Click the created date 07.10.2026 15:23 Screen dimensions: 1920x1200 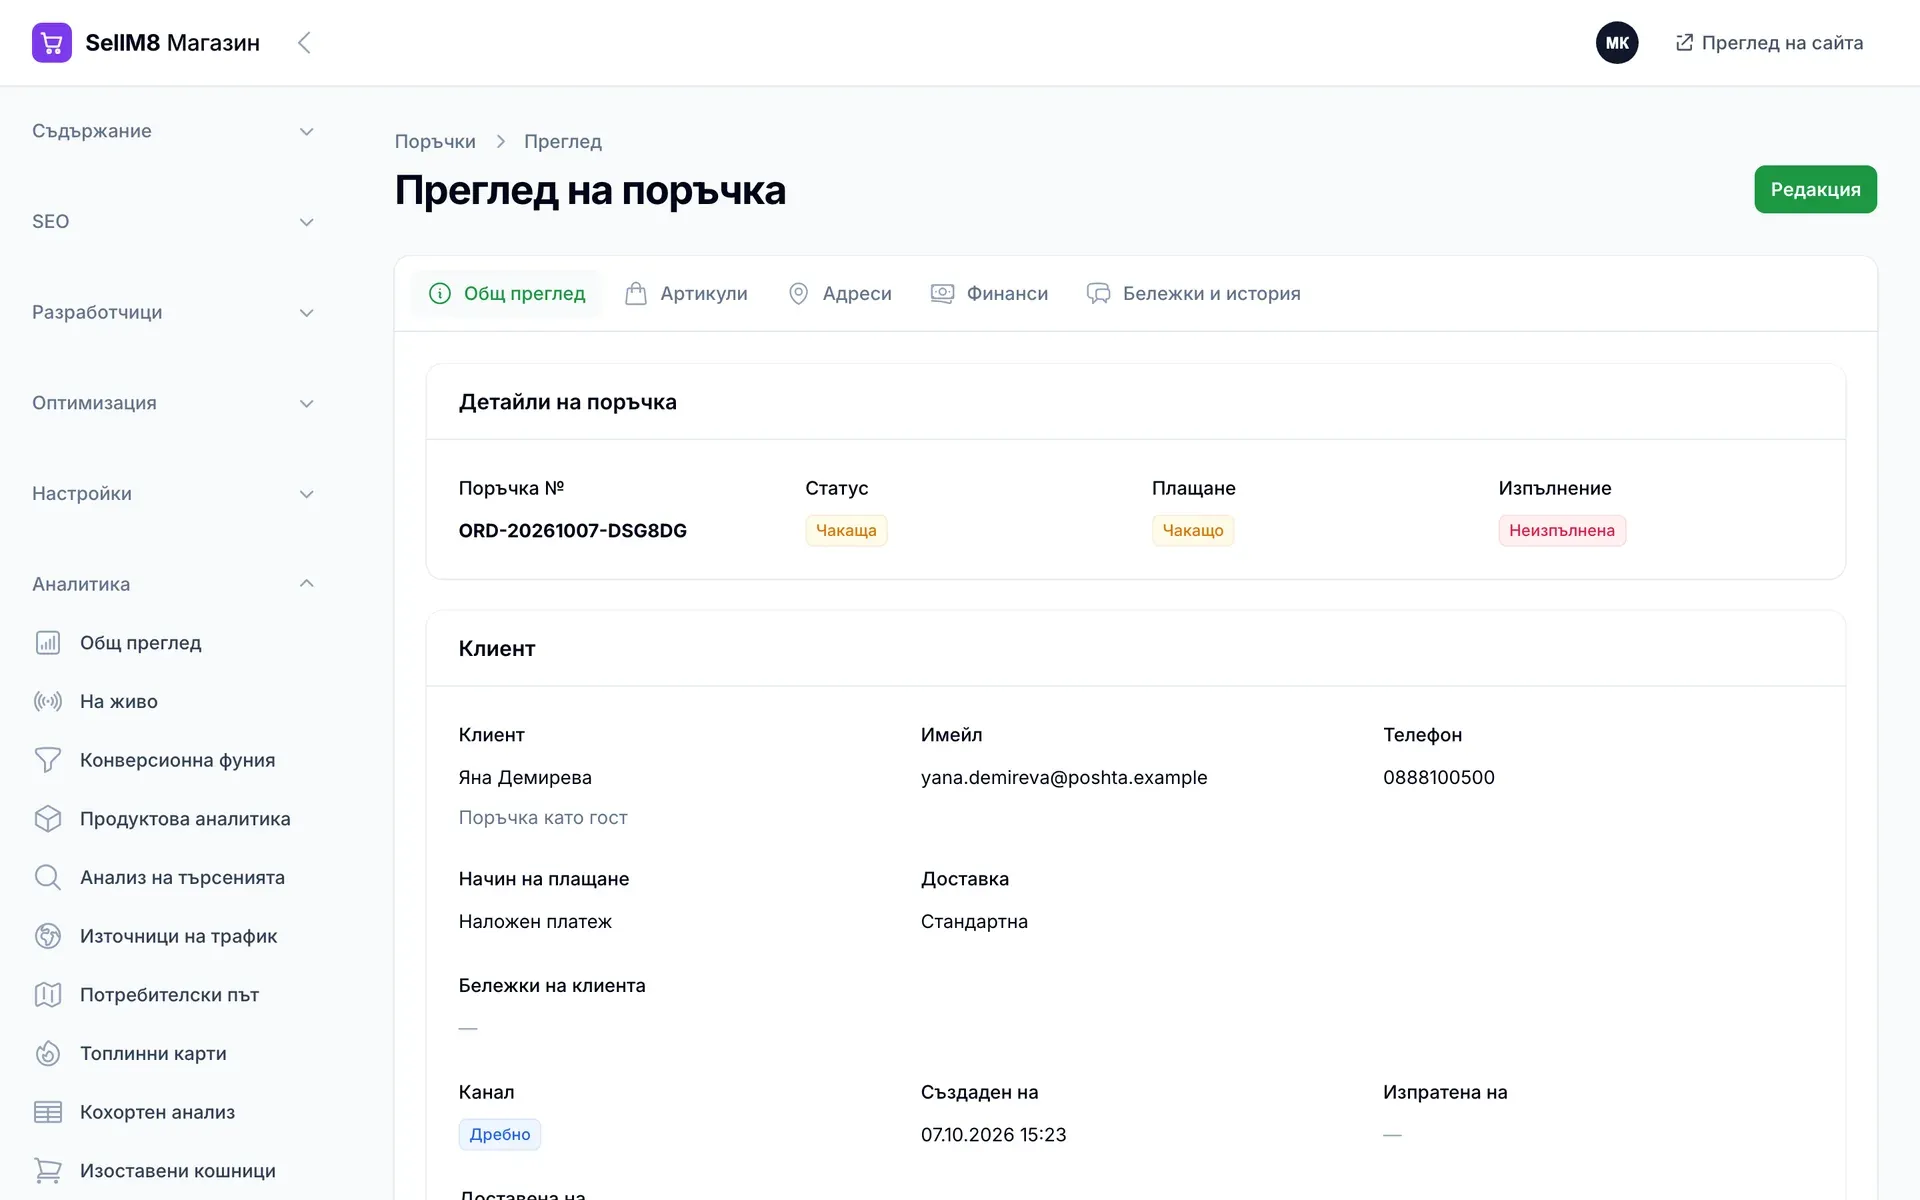tap(994, 1135)
